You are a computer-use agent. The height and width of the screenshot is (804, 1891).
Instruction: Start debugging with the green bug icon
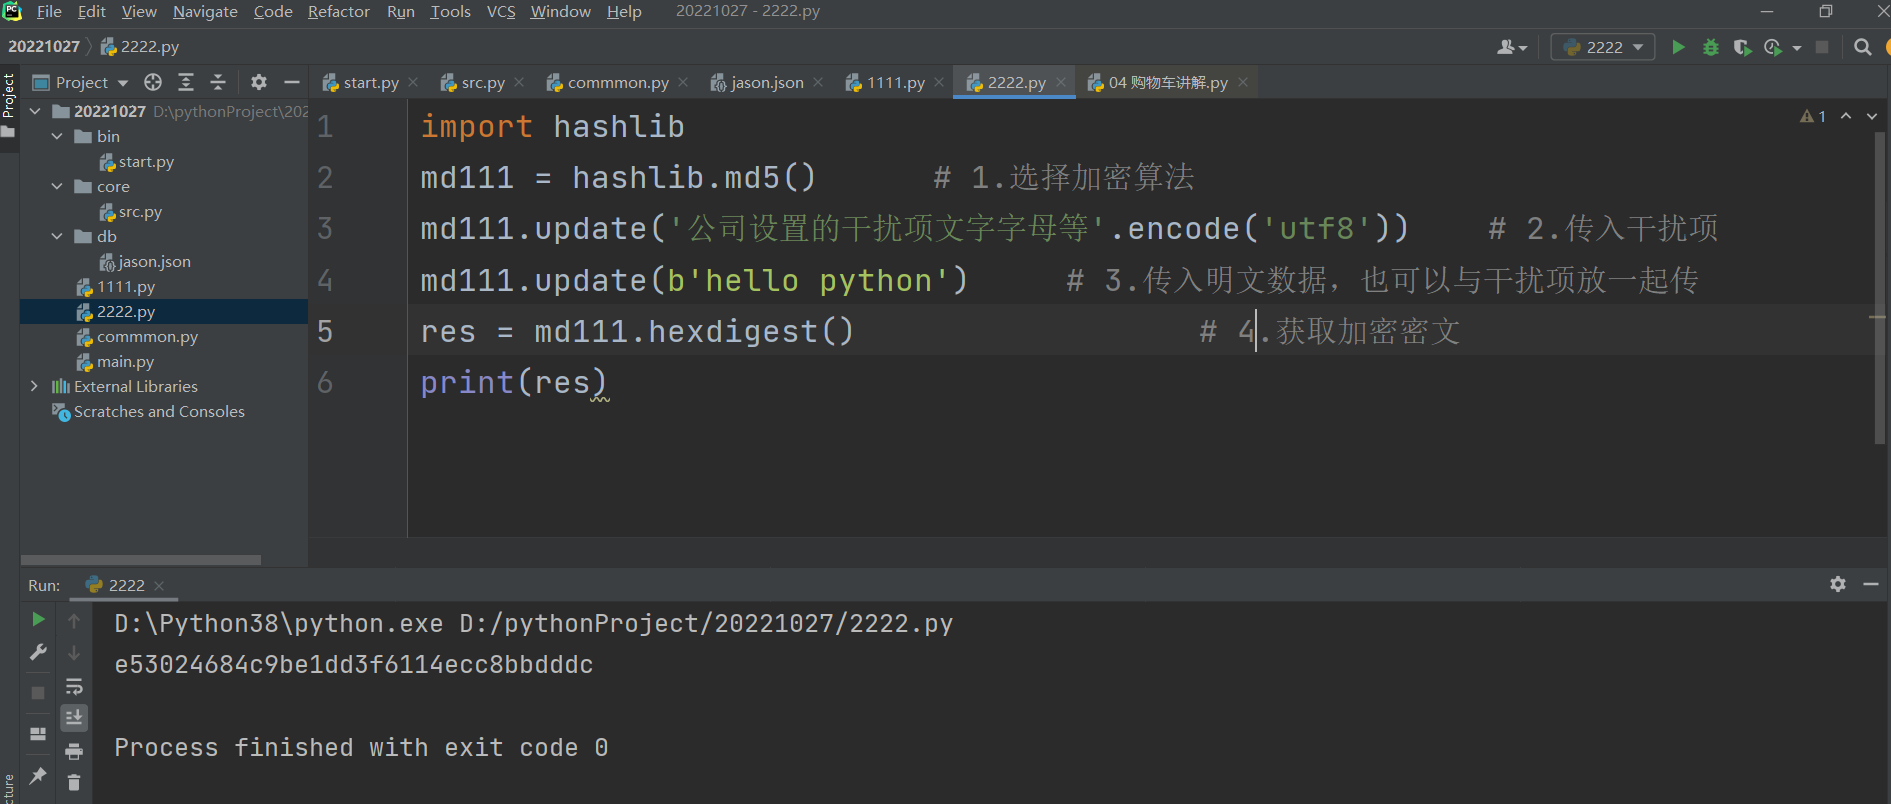click(x=1711, y=47)
